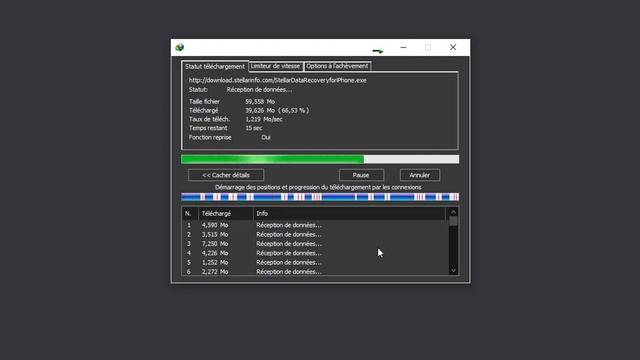
Task: Click the download rate 1,219 Mo/sec
Action: click(x=264, y=120)
